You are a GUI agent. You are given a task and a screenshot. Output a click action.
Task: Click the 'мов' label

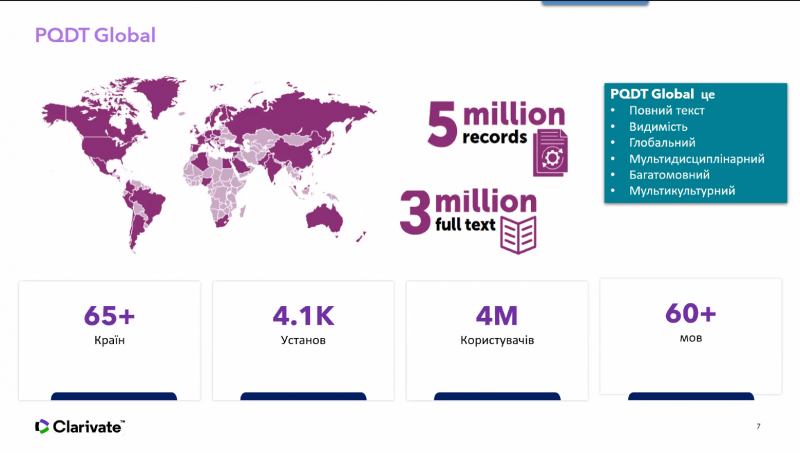click(691, 338)
